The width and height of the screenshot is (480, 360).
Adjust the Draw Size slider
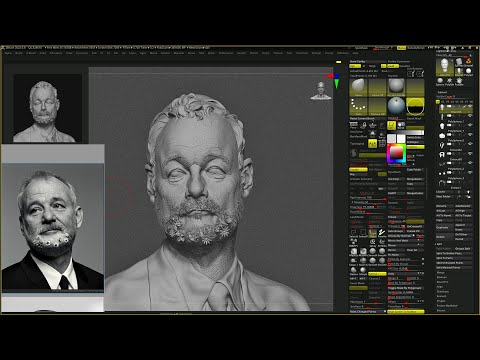(367, 207)
